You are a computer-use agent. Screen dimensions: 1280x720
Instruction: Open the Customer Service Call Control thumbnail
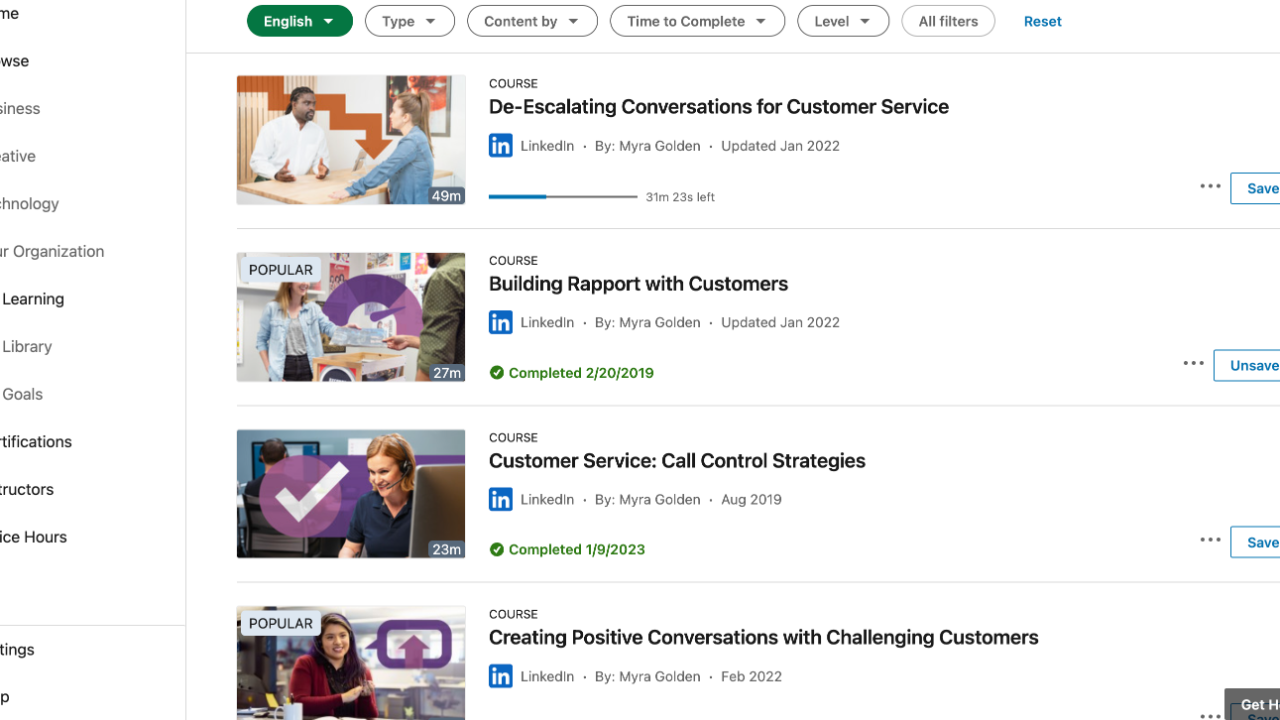pos(351,494)
